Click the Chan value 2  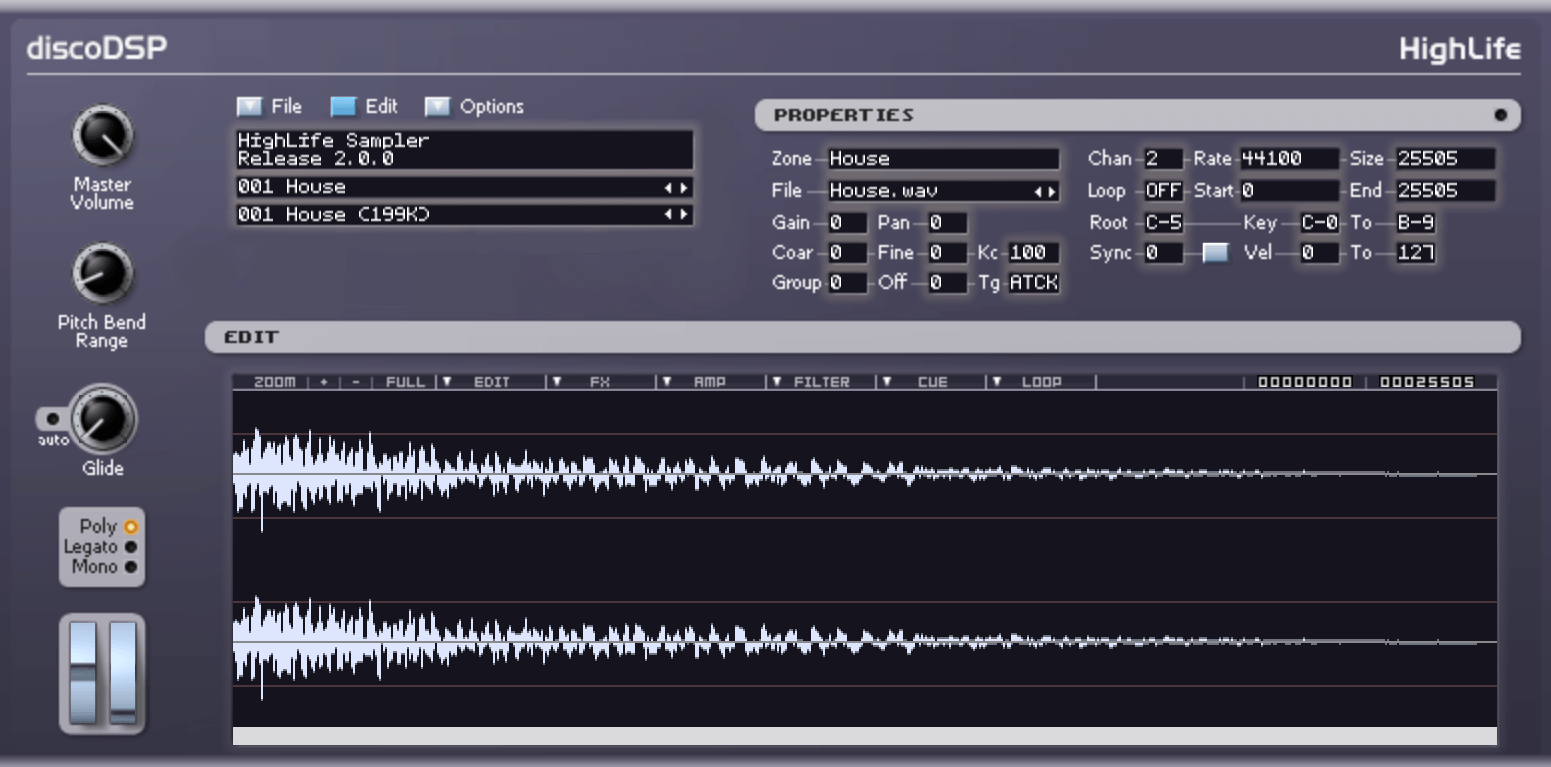point(1163,159)
